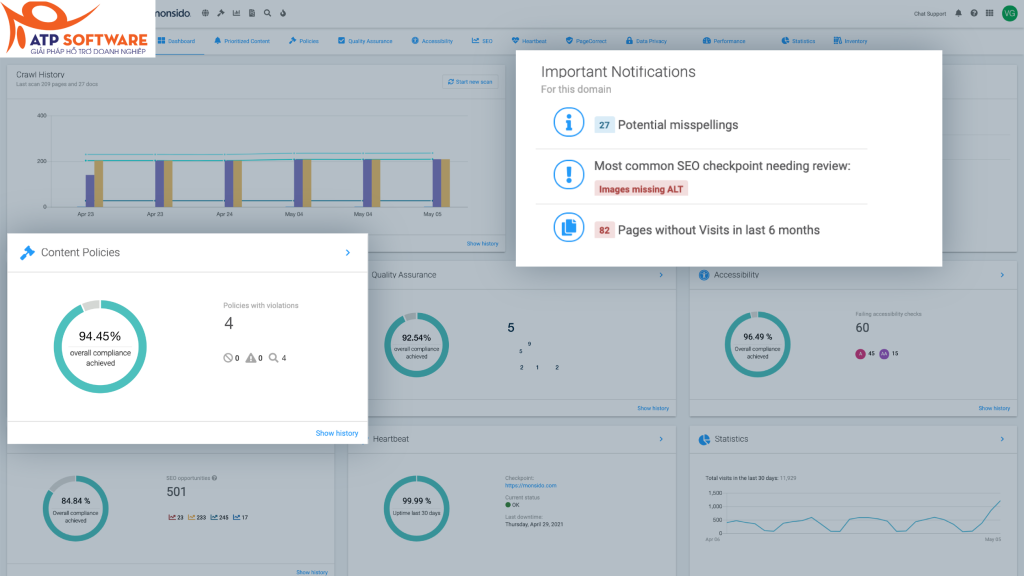
Task: Click the pages icon beside Pages without Visits
Action: pyautogui.click(x=569, y=227)
